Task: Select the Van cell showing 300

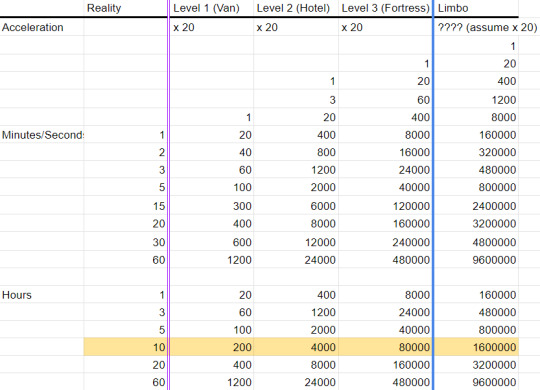Action: tap(212, 206)
